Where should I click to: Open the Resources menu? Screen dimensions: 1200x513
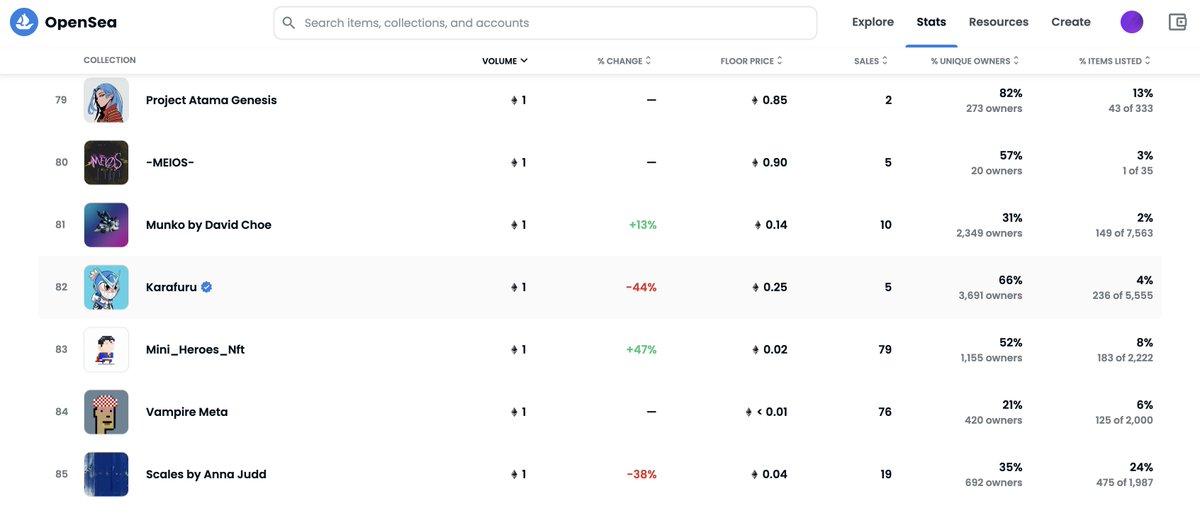[x=999, y=22]
